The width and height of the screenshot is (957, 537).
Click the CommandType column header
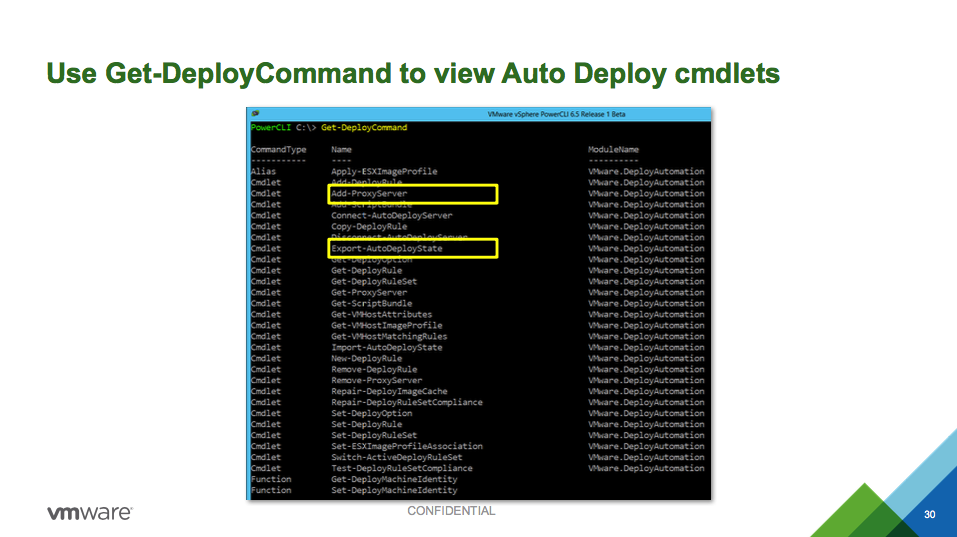(279, 150)
